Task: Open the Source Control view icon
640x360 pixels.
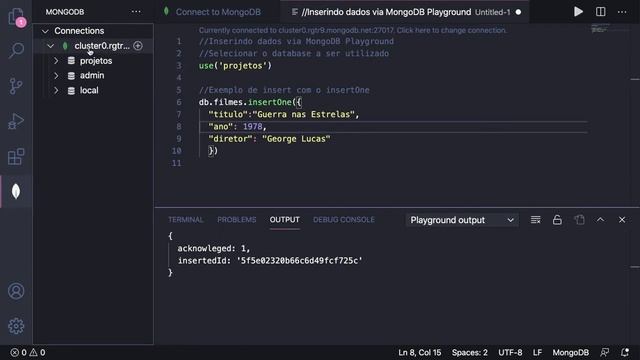Action: [16, 86]
